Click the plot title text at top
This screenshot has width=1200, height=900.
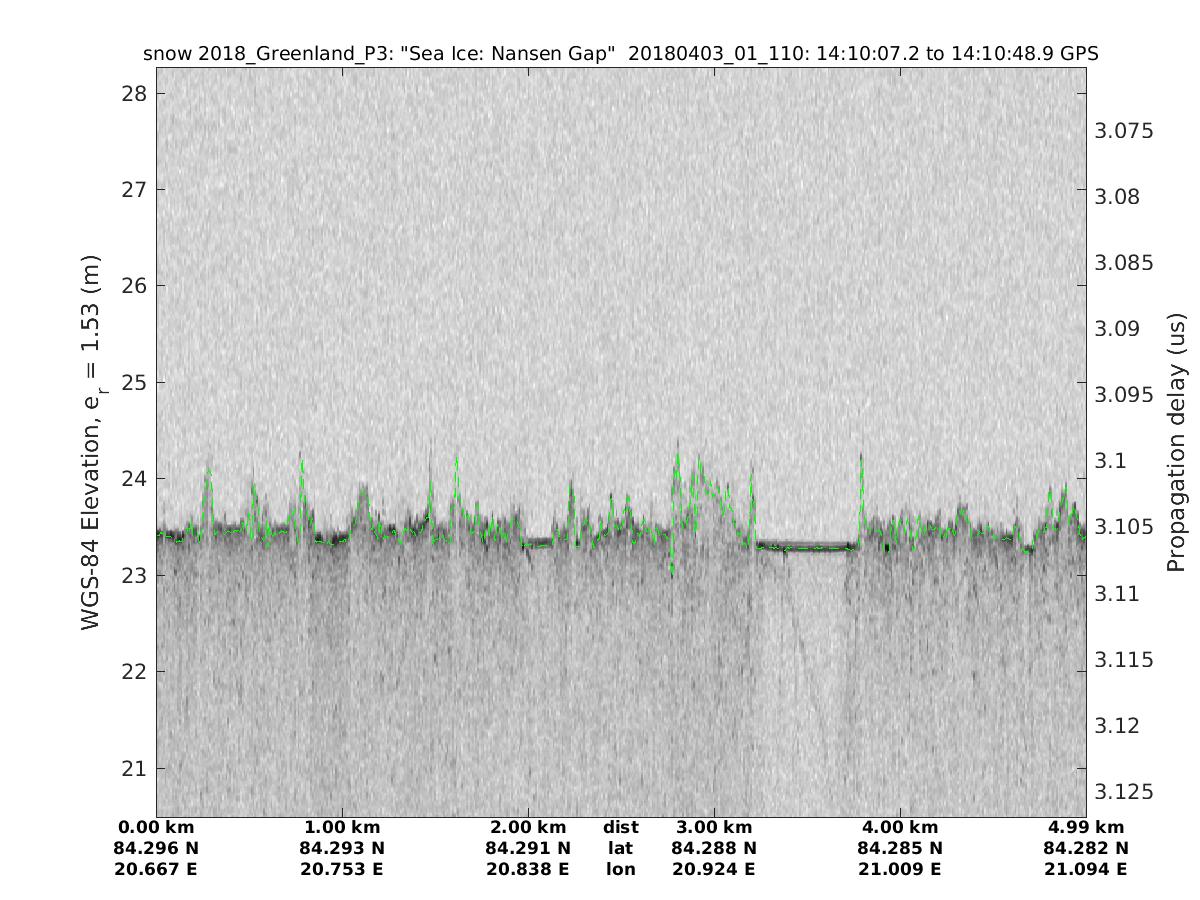tap(620, 54)
